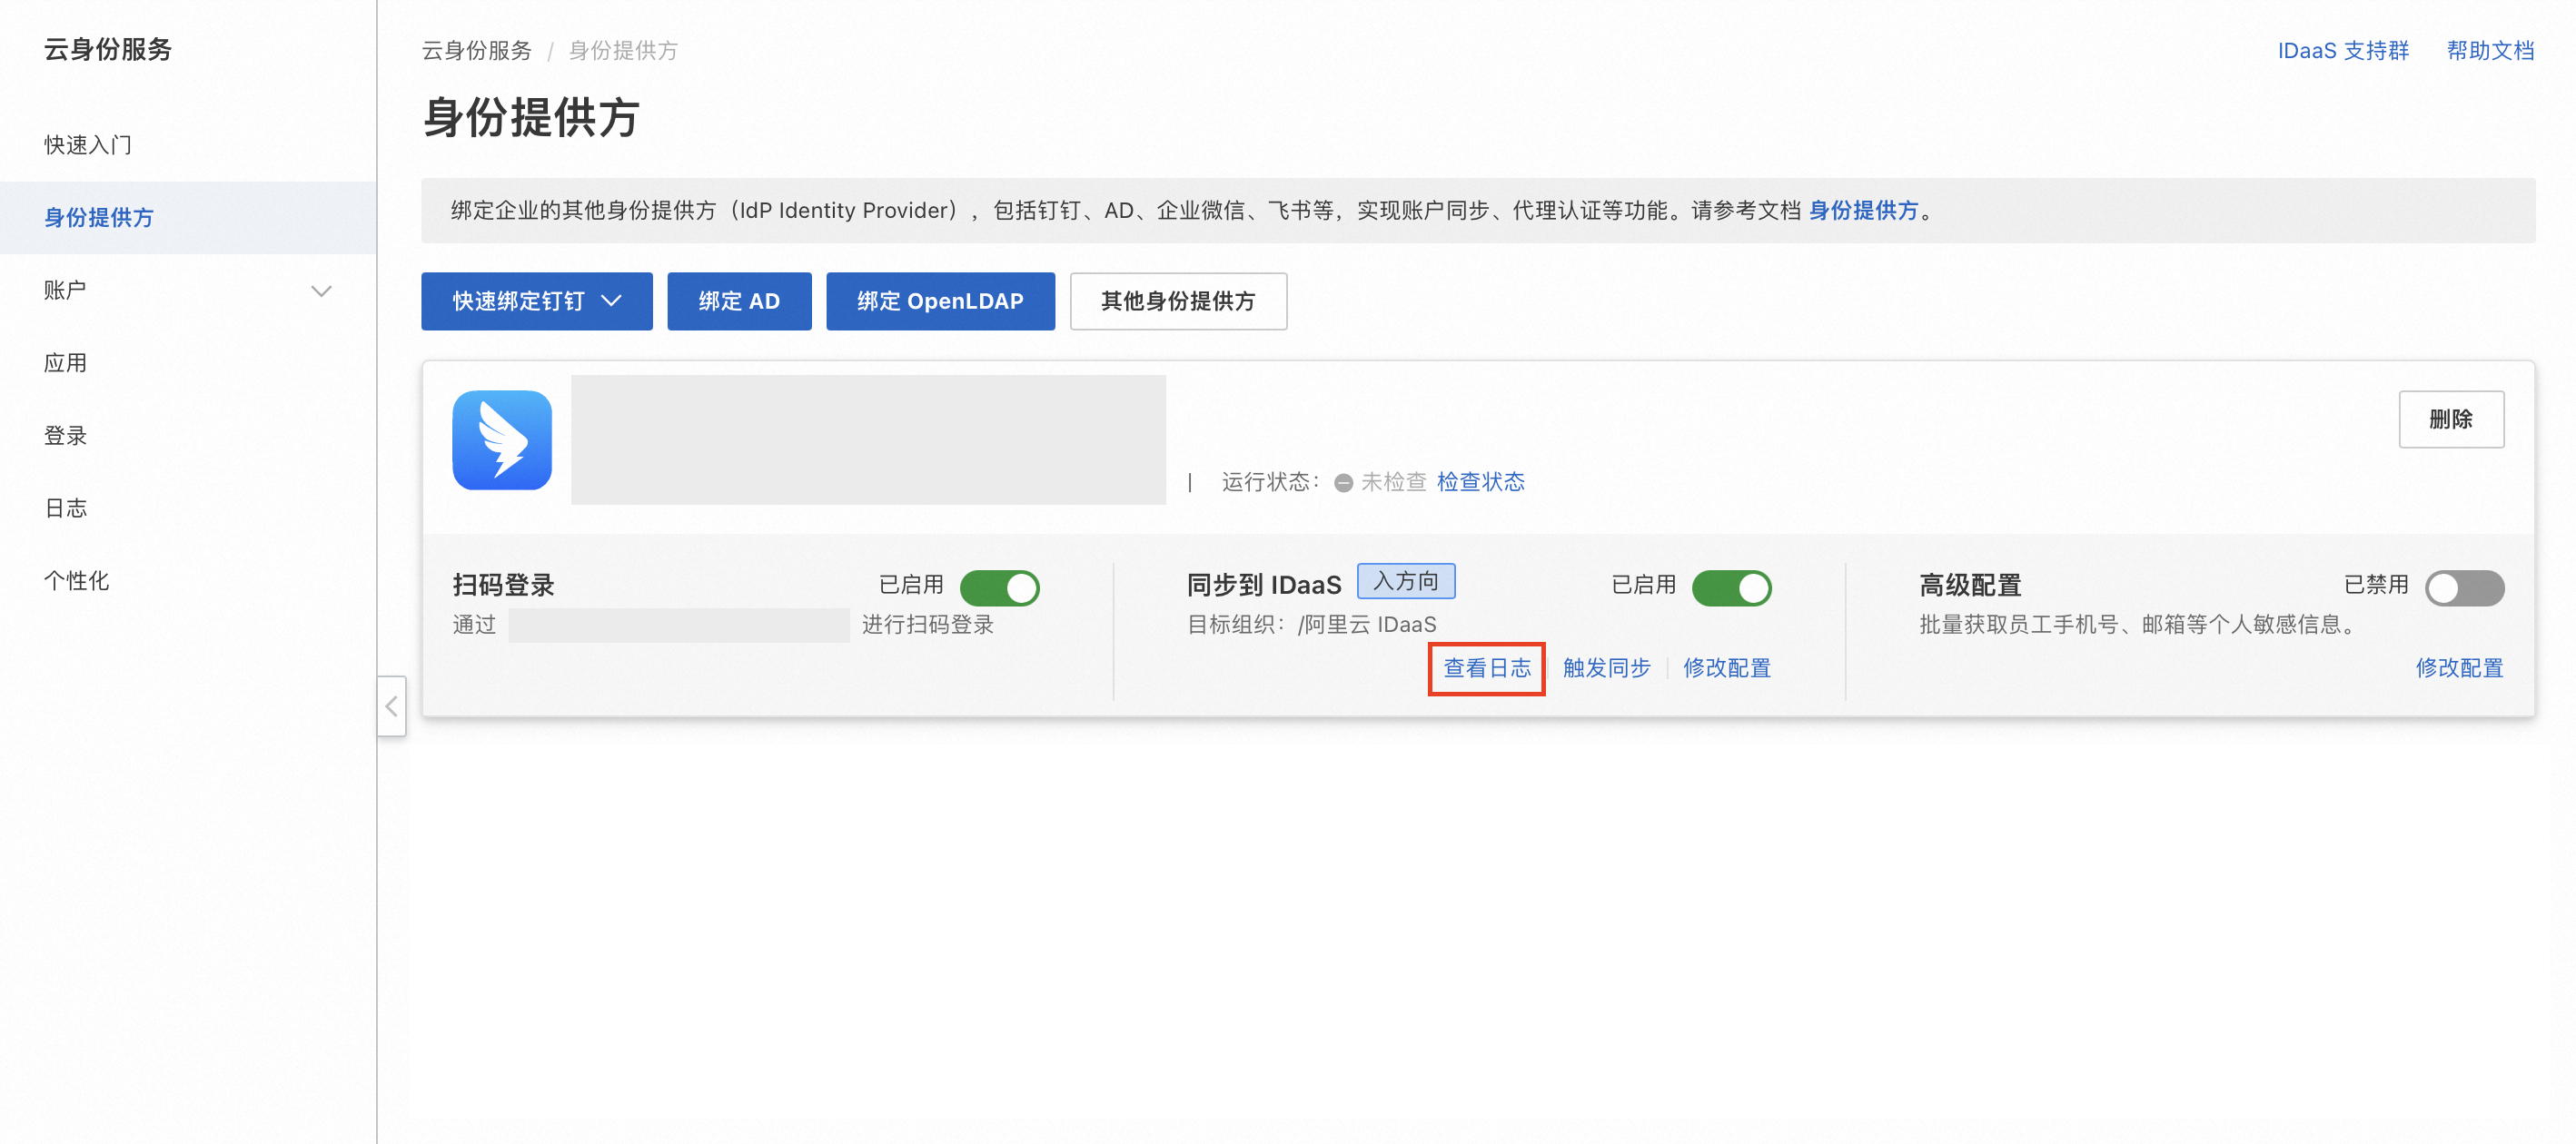Delete the provider with 删除 button
The height and width of the screenshot is (1144, 2576).
2451,419
